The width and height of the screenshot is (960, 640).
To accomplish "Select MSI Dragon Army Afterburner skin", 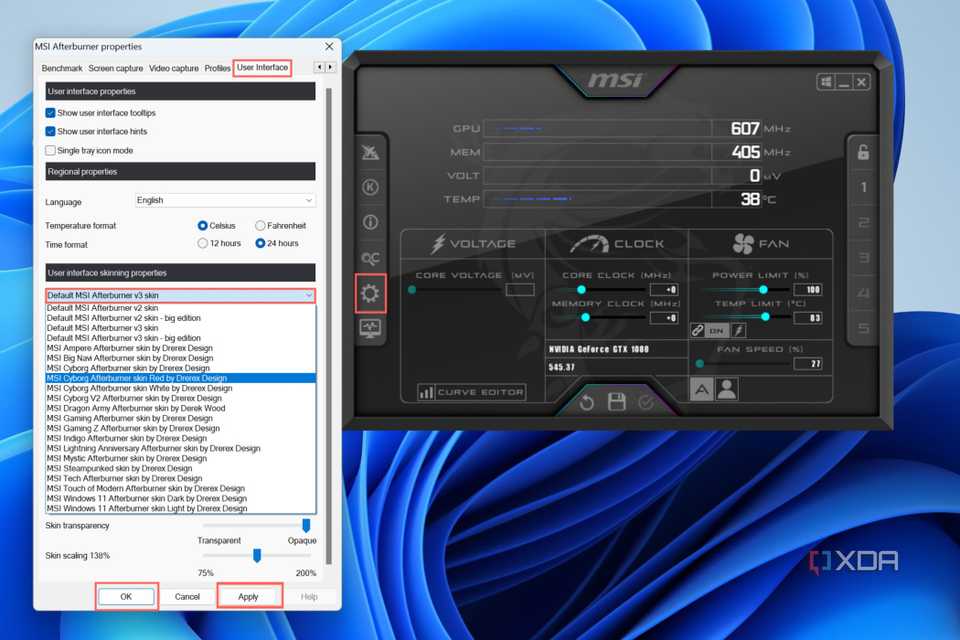I will click(181, 408).
